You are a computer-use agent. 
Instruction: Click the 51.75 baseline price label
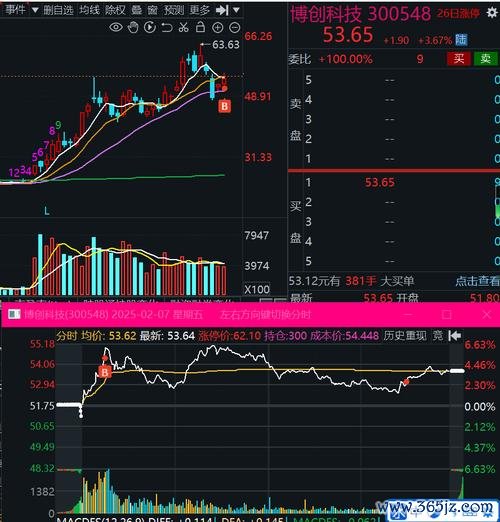click(42, 406)
